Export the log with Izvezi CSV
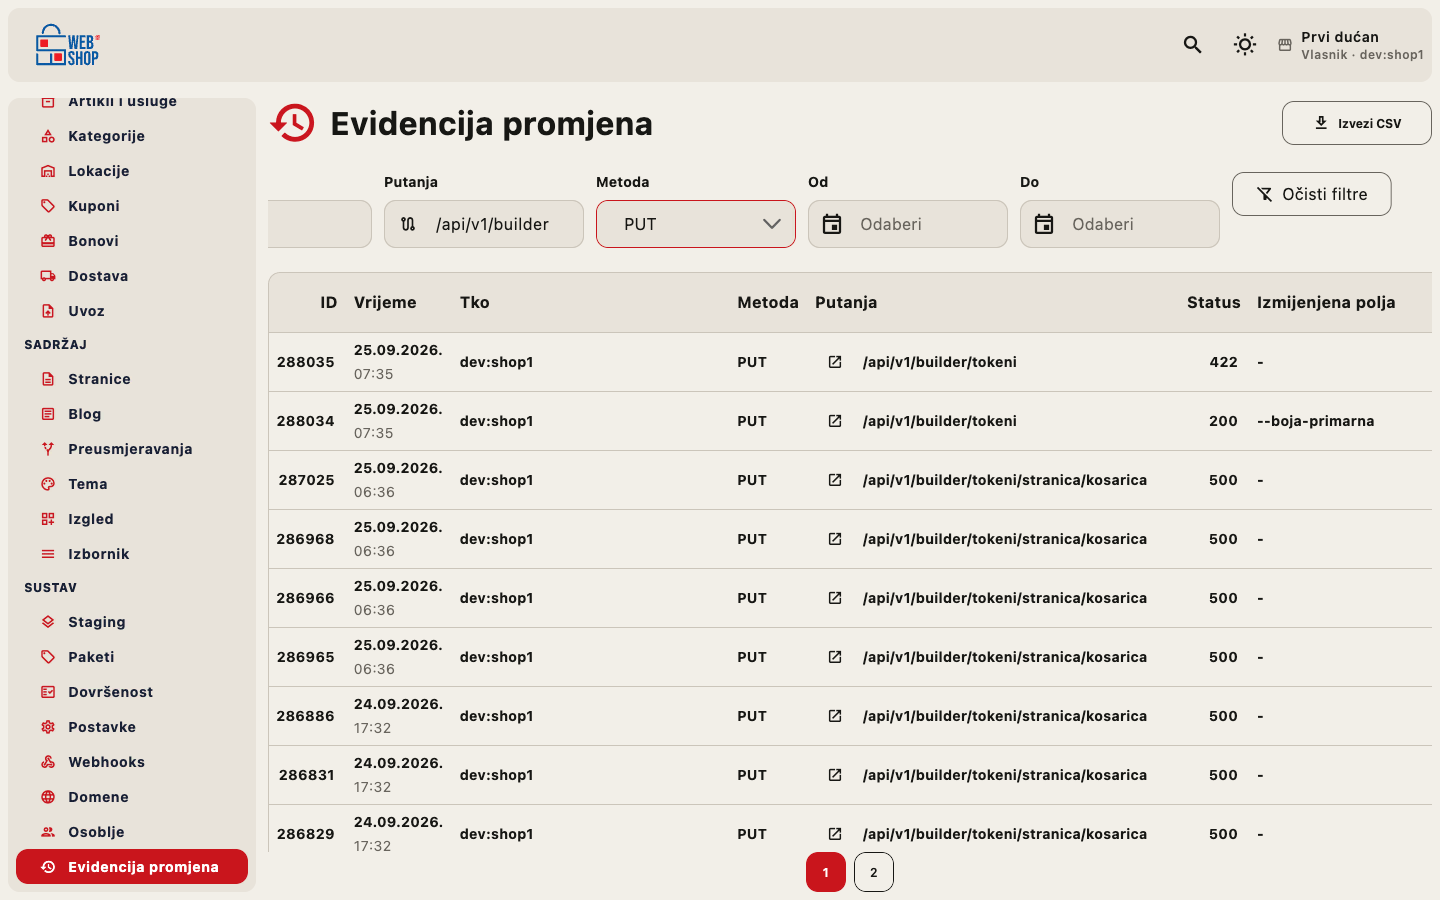The width and height of the screenshot is (1440, 900). click(1357, 123)
